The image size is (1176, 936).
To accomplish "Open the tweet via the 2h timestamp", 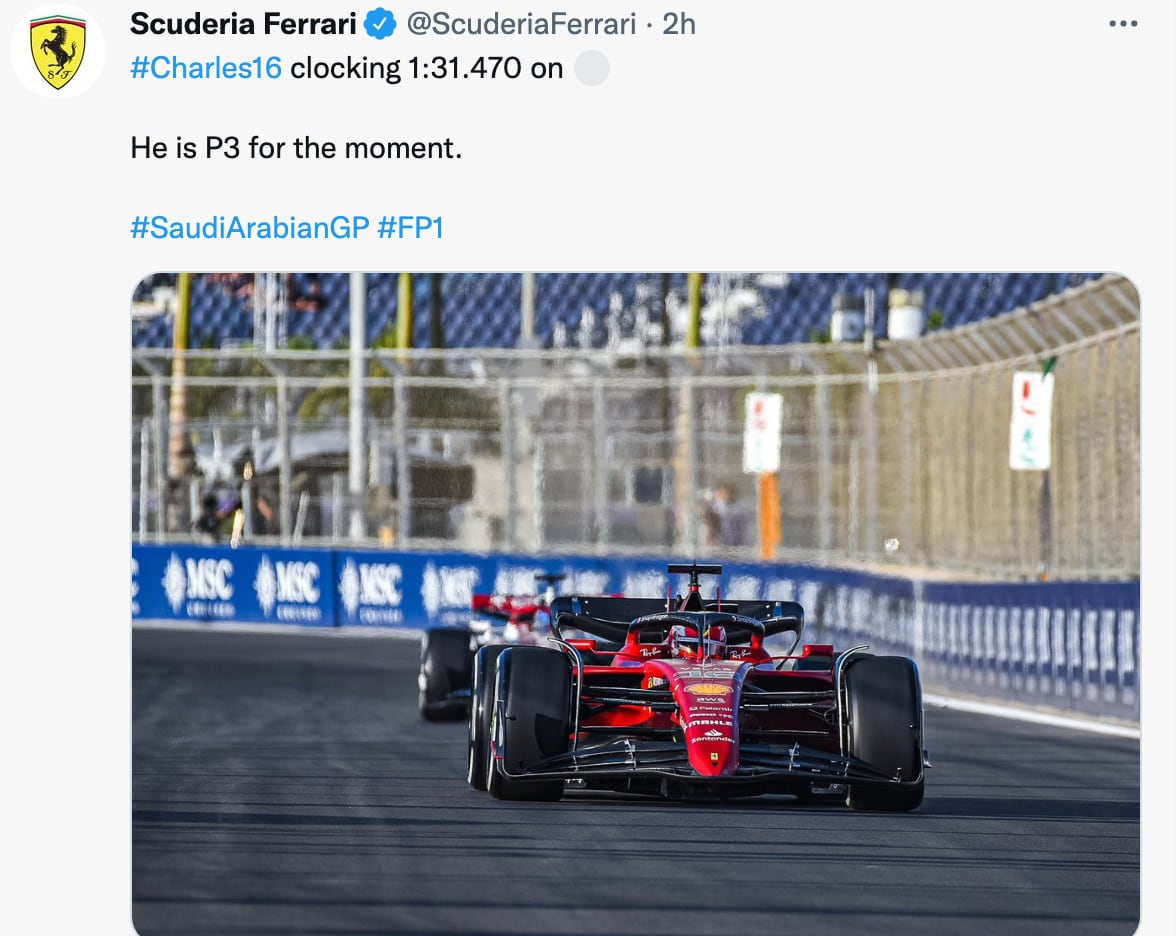I will click(x=679, y=23).
